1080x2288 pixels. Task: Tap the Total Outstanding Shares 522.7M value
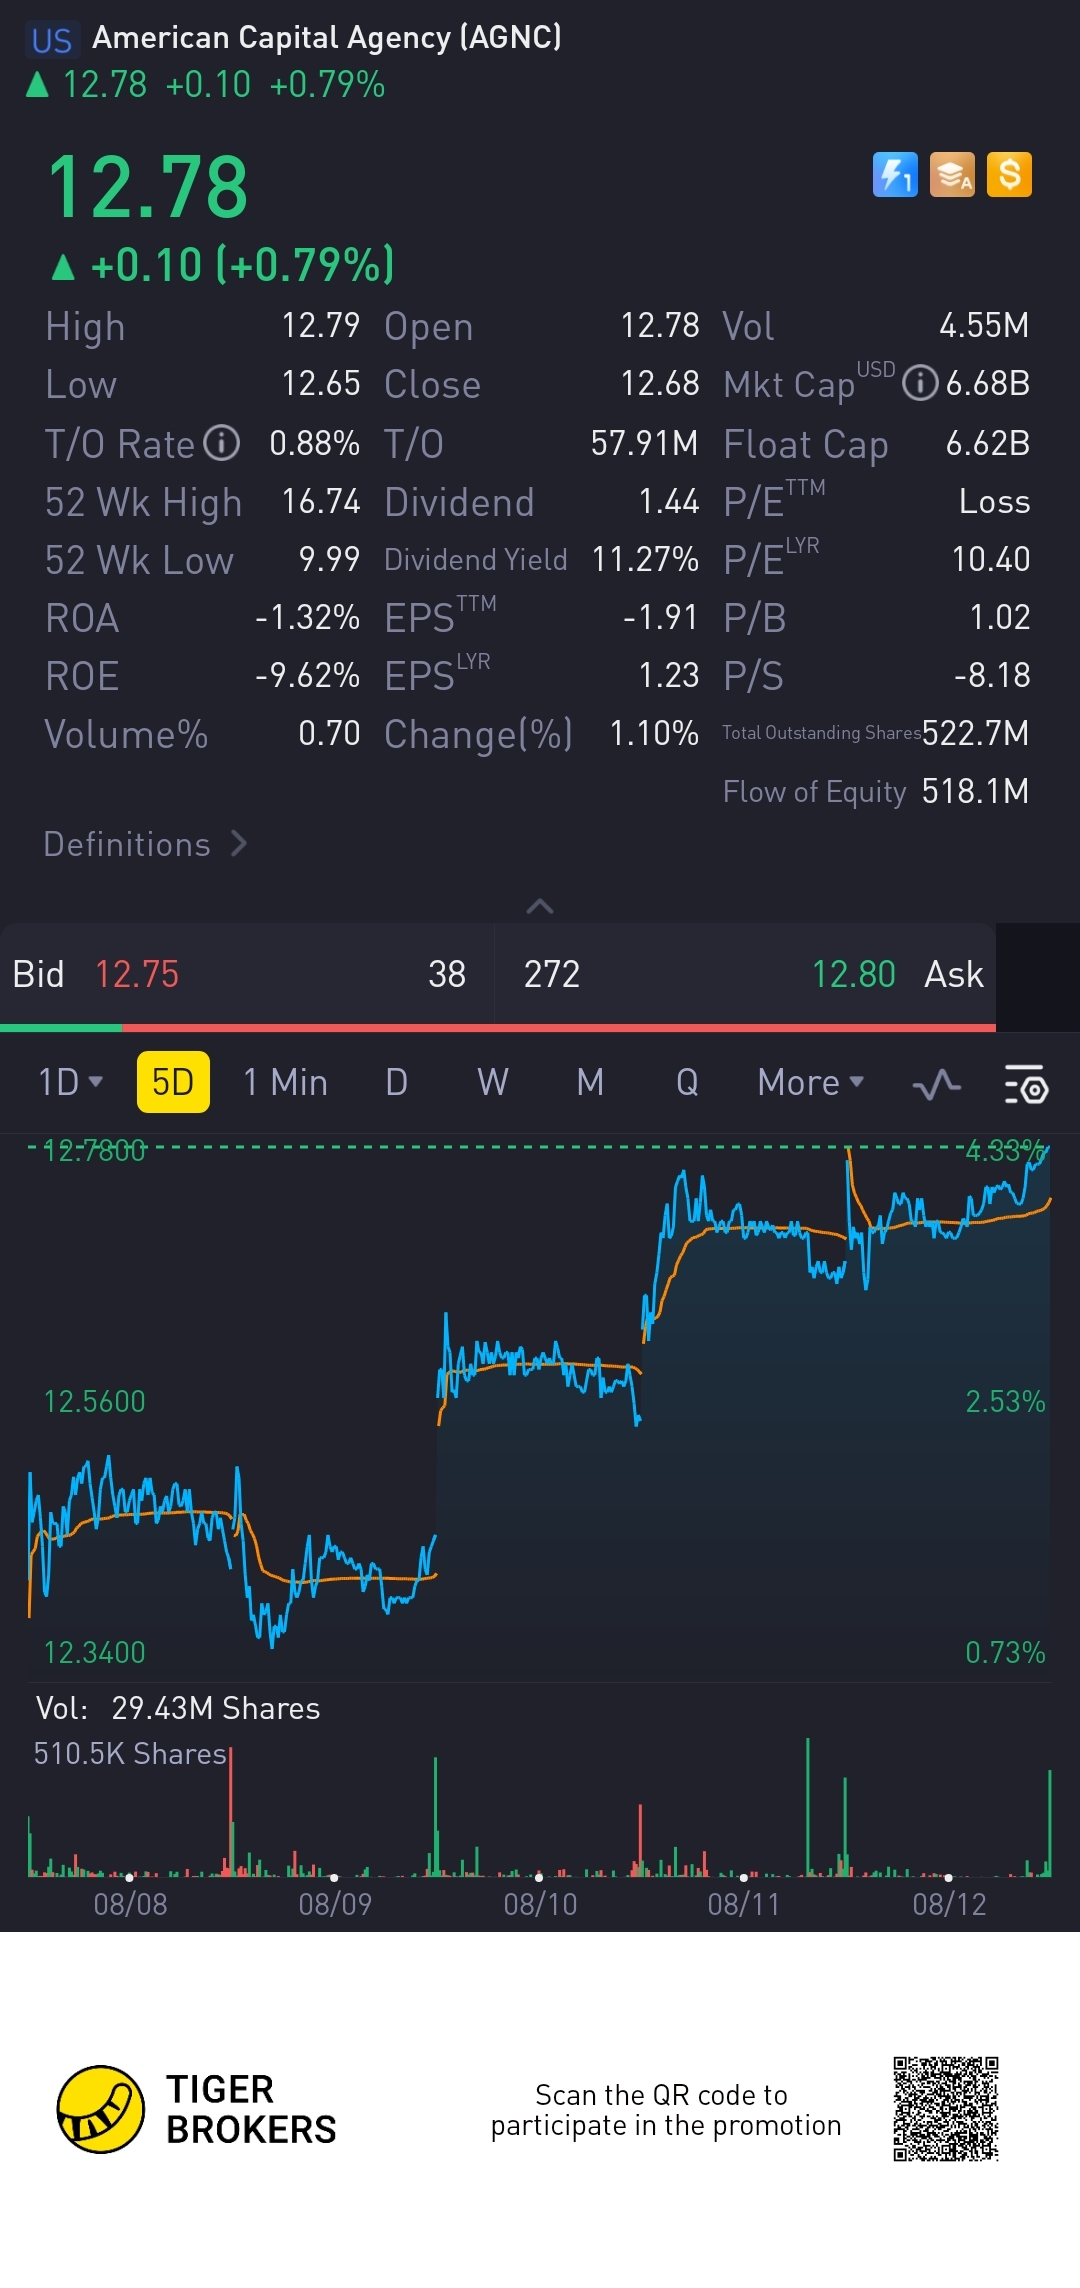pos(975,733)
